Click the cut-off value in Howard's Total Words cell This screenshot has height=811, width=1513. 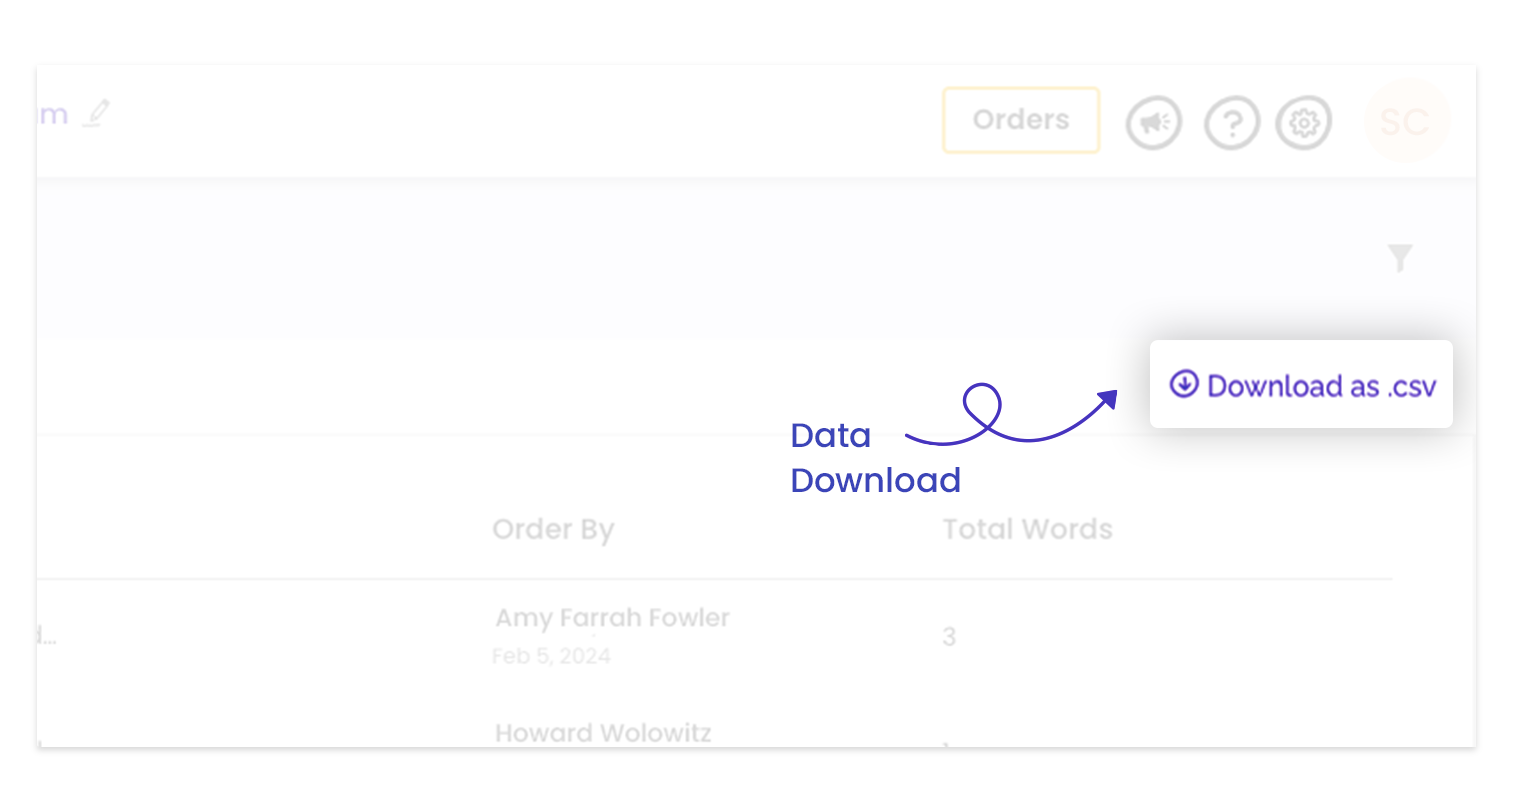[x=947, y=744]
